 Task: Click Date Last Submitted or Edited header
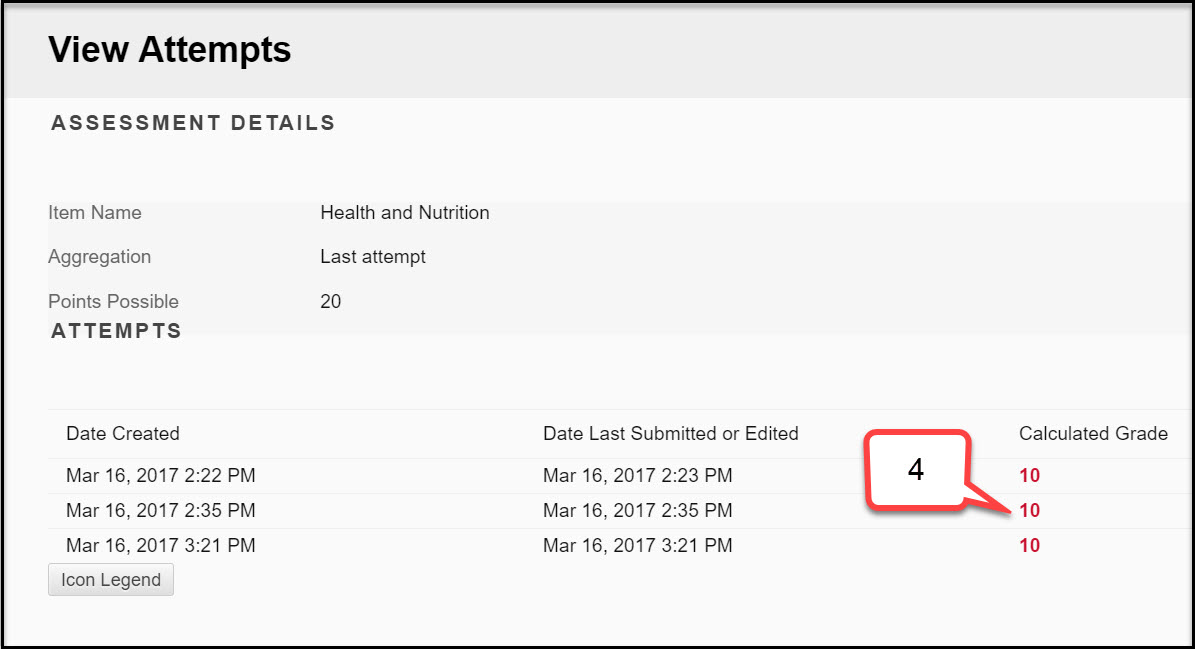(671, 433)
